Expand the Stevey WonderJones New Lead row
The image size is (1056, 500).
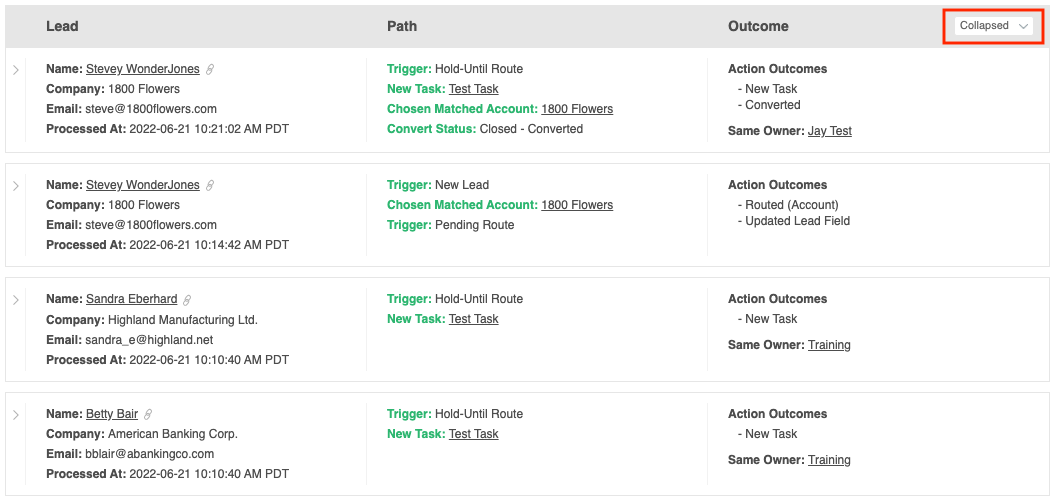pos(16,185)
